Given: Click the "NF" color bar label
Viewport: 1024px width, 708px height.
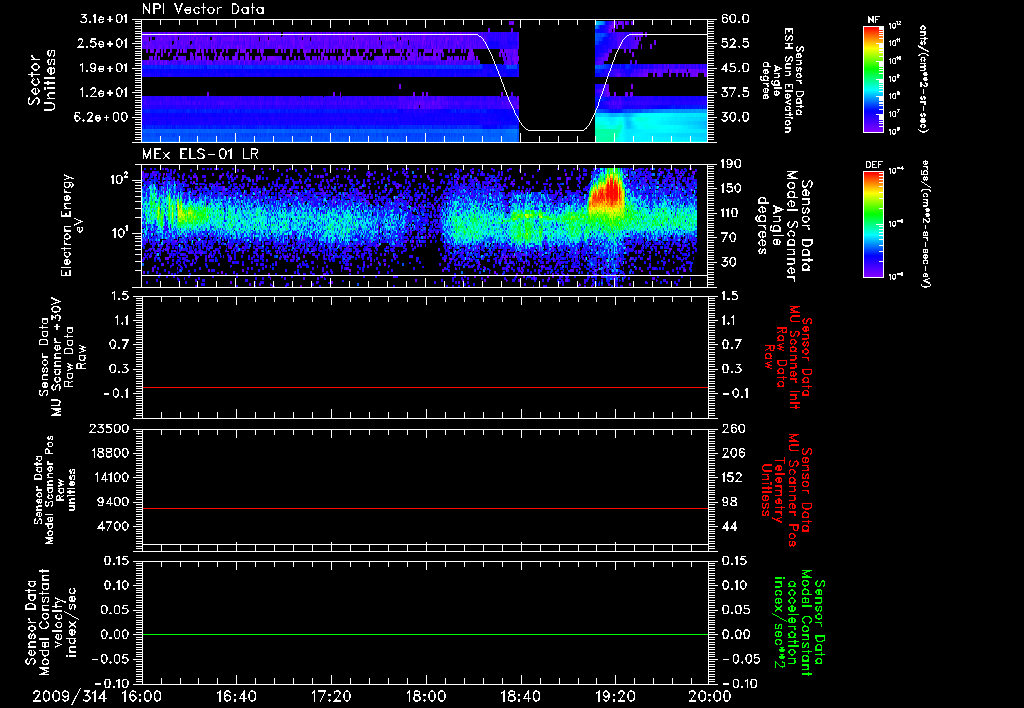Looking at the screenshot, I should click(x=873, y=20).
